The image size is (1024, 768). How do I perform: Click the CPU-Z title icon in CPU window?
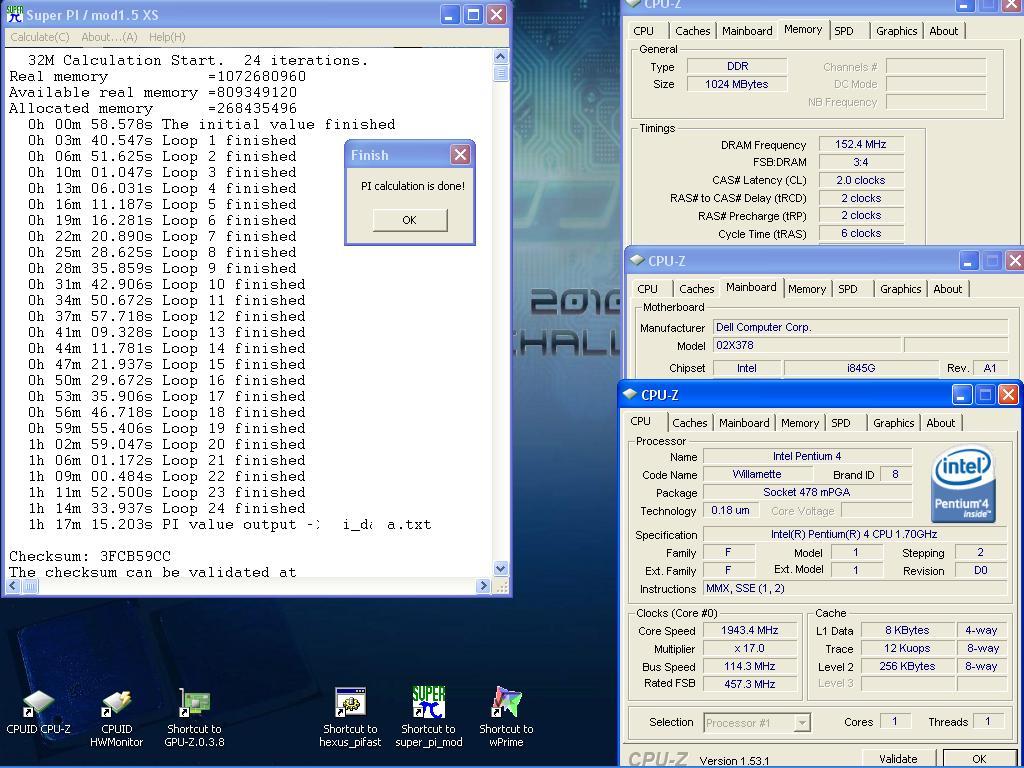pyautogui.click(x=630, y=394)
